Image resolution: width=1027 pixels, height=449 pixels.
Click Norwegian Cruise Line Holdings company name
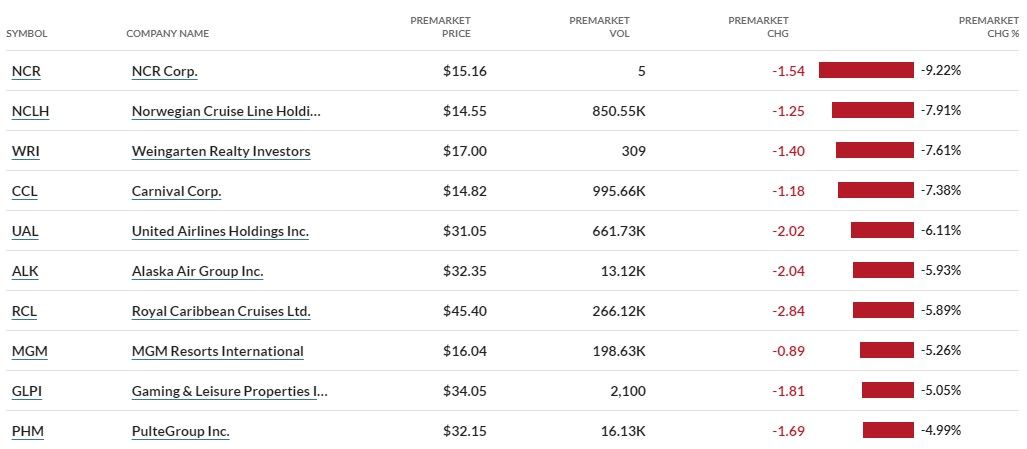coord(227,111)
